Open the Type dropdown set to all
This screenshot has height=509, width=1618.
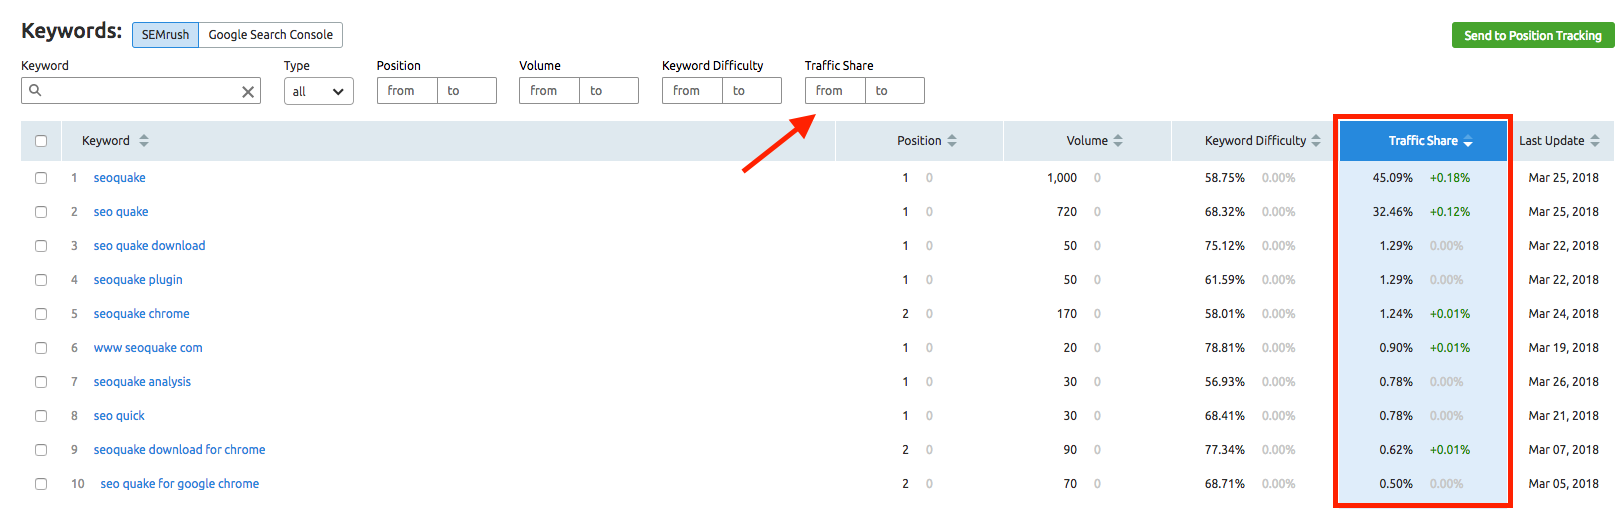point(318,91)
